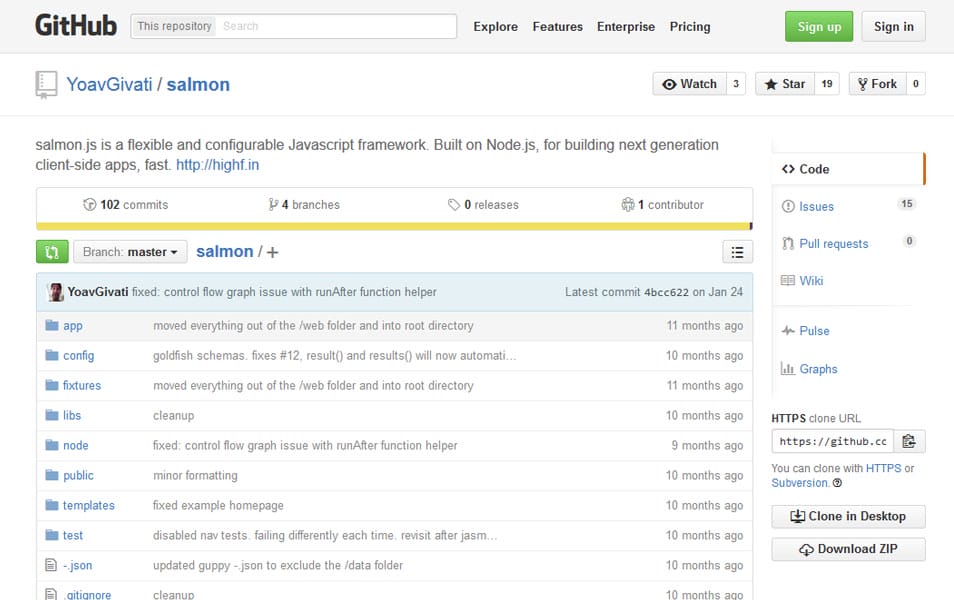Click the Clone in Desktop button
The height and width of the screenshot is (600, 954).
click(847, 516)
